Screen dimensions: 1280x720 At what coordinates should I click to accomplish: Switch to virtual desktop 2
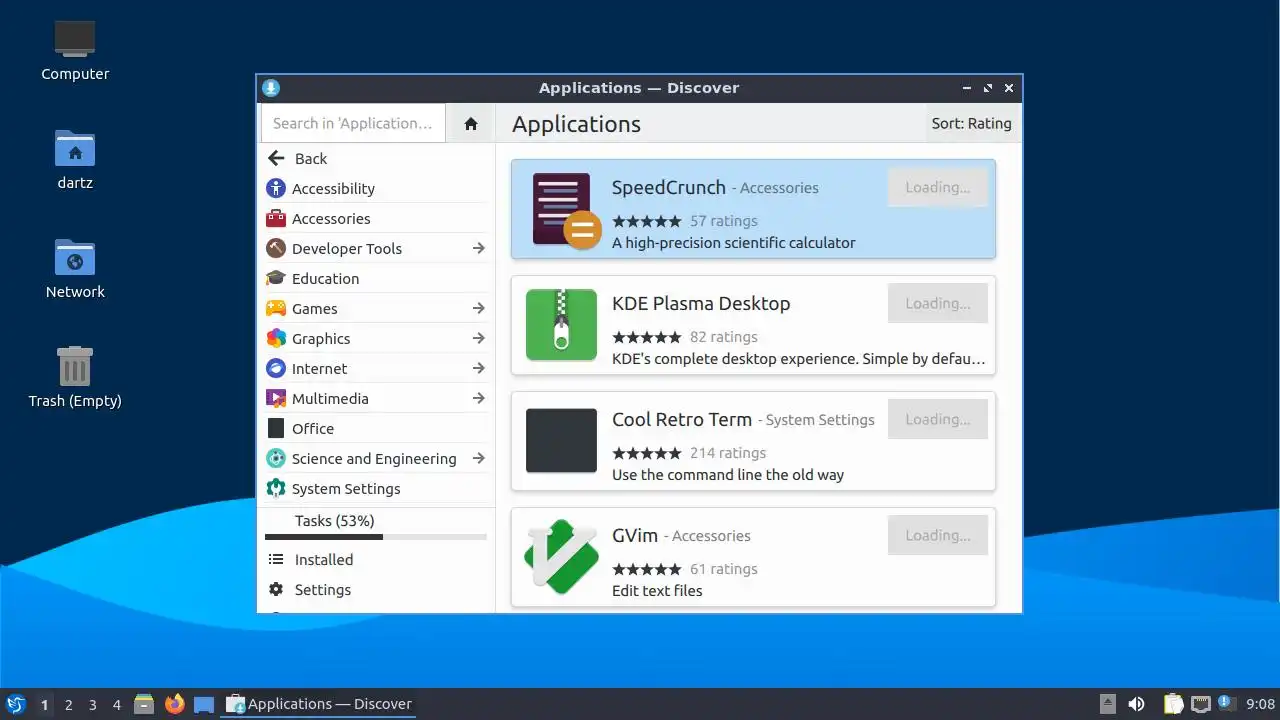69,704
